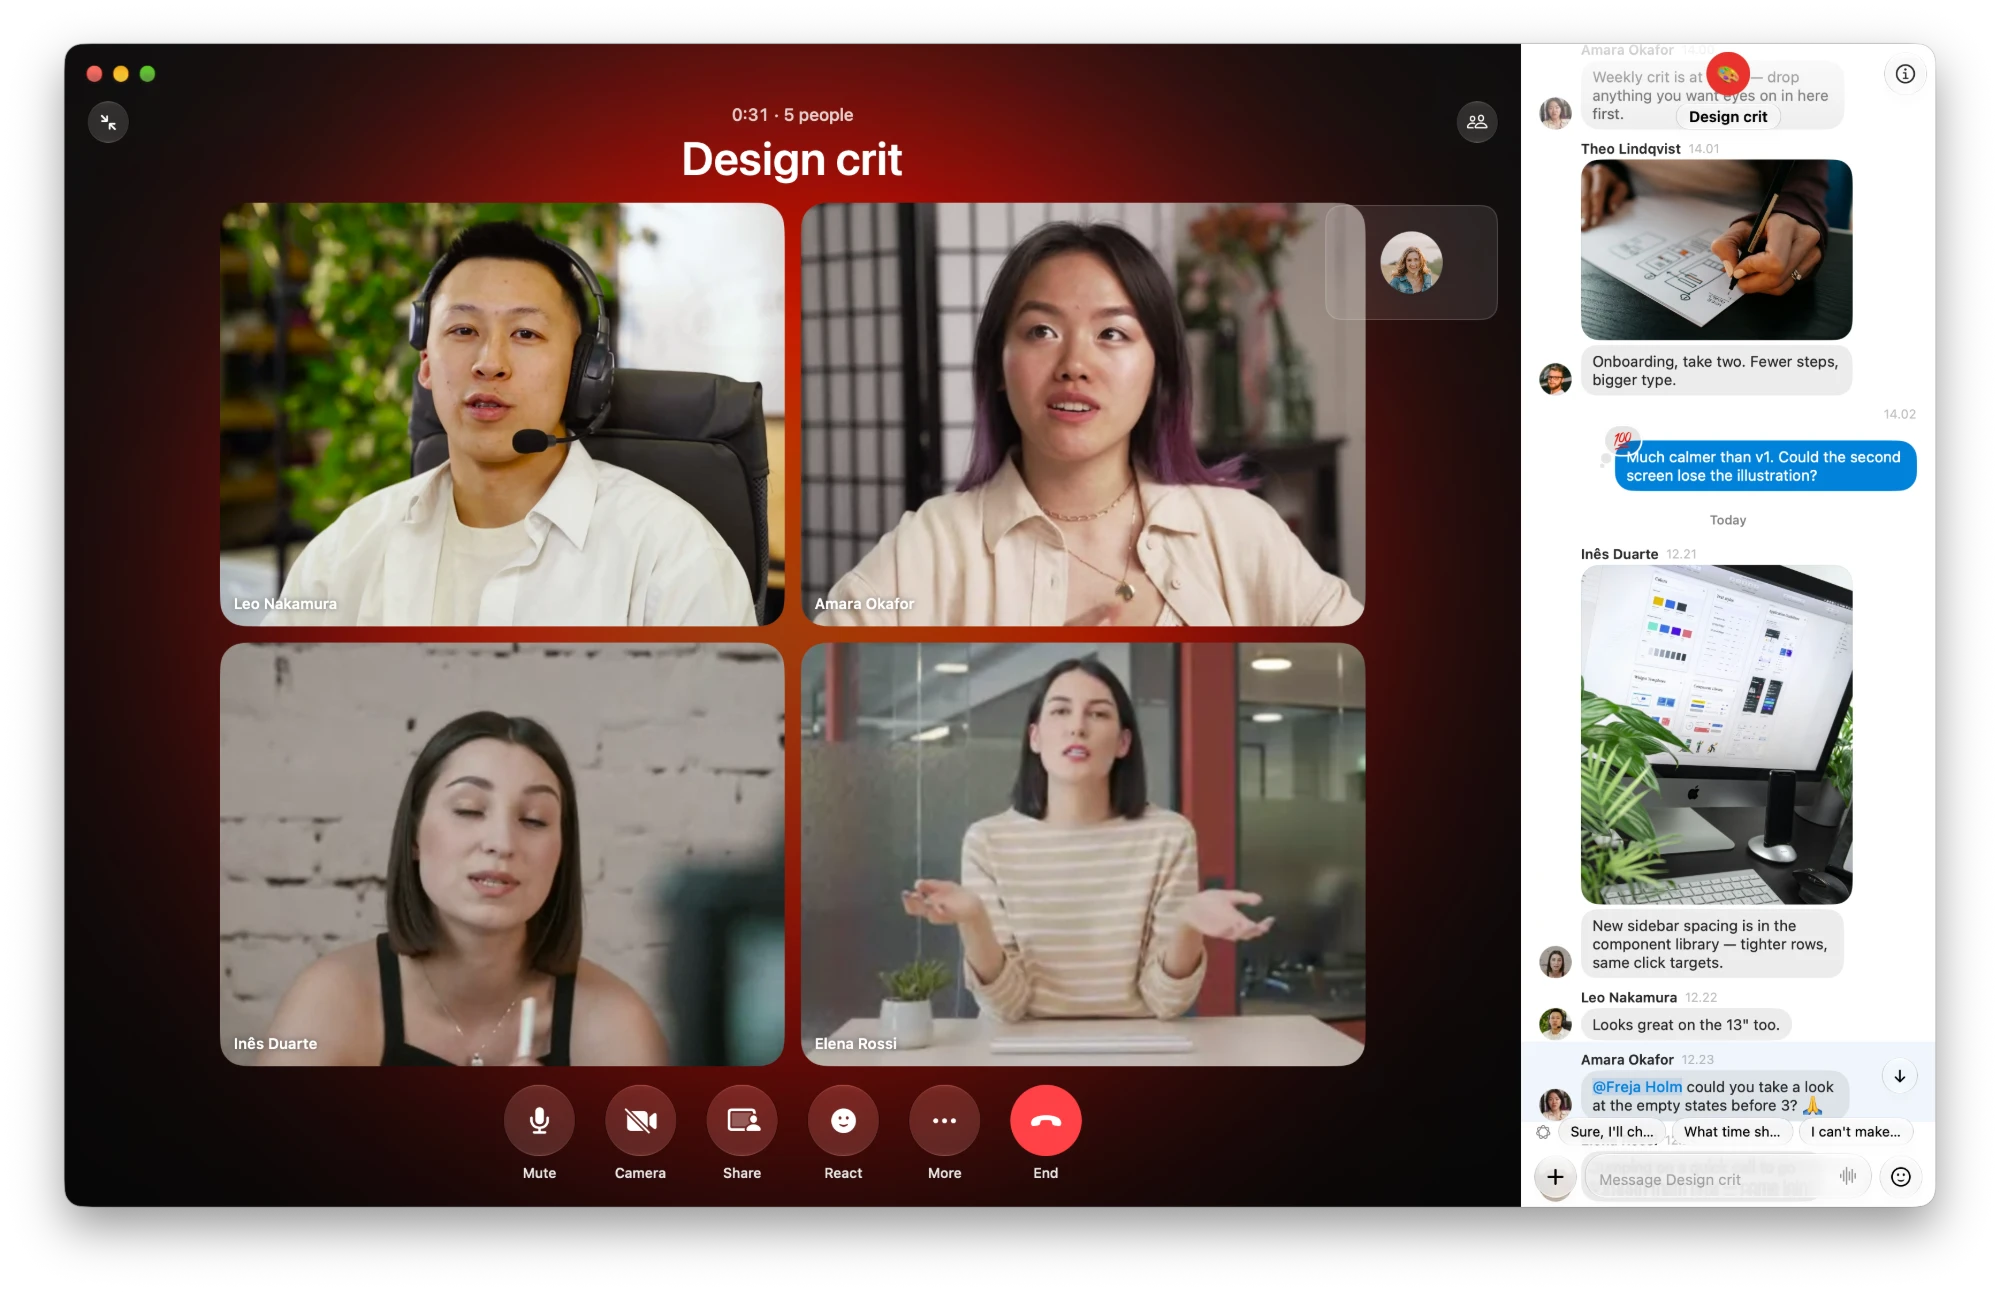Click the Design crit call title
The height and width of the screenshot is (1292, 2000).
pyautogui.click(x=792, y=159)
